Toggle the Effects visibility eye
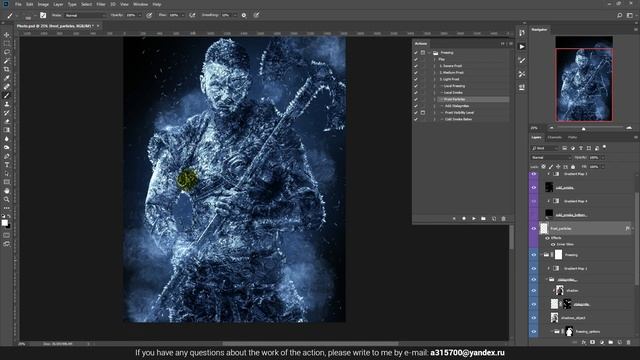640x360 pixels. point(547,238)
